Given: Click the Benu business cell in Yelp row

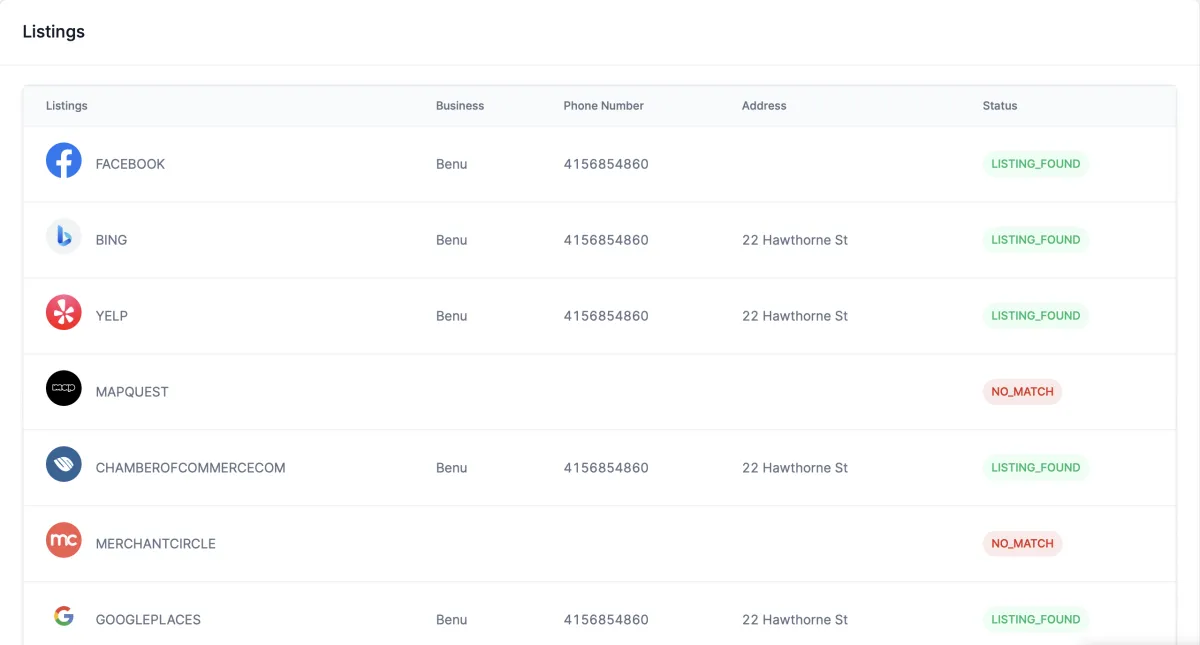Looking at the screenshot, I should (452, 316).
